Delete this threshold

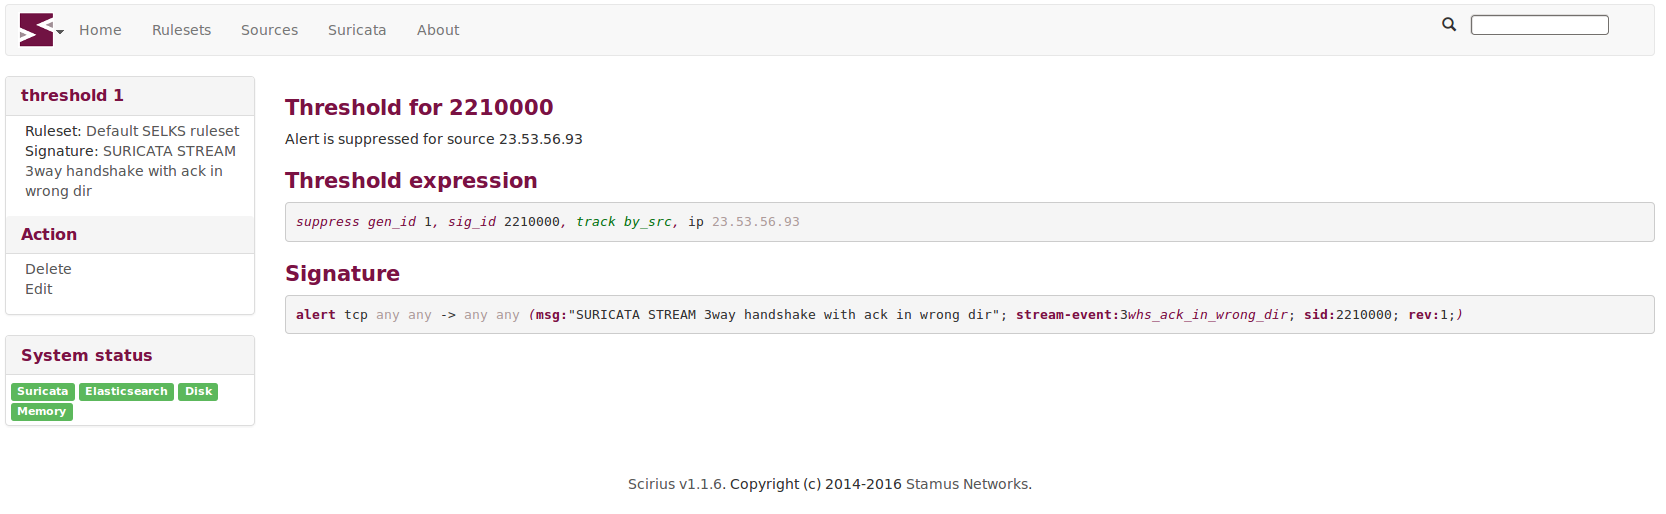(x=48, y=269)
